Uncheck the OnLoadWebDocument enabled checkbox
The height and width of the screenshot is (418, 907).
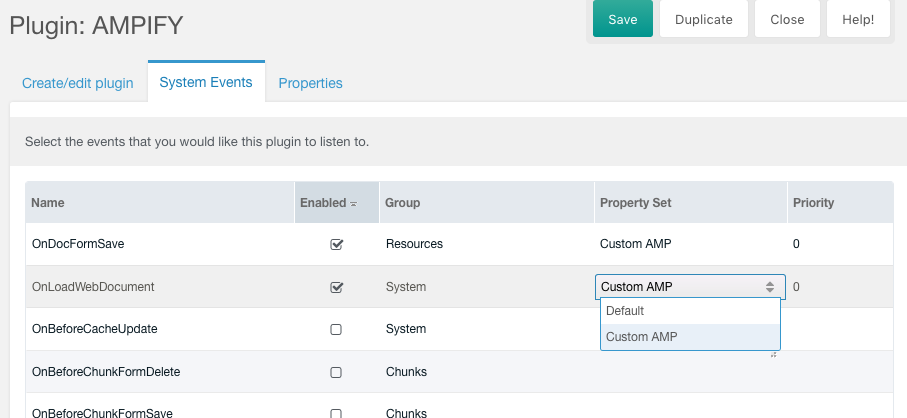(336, 287)
